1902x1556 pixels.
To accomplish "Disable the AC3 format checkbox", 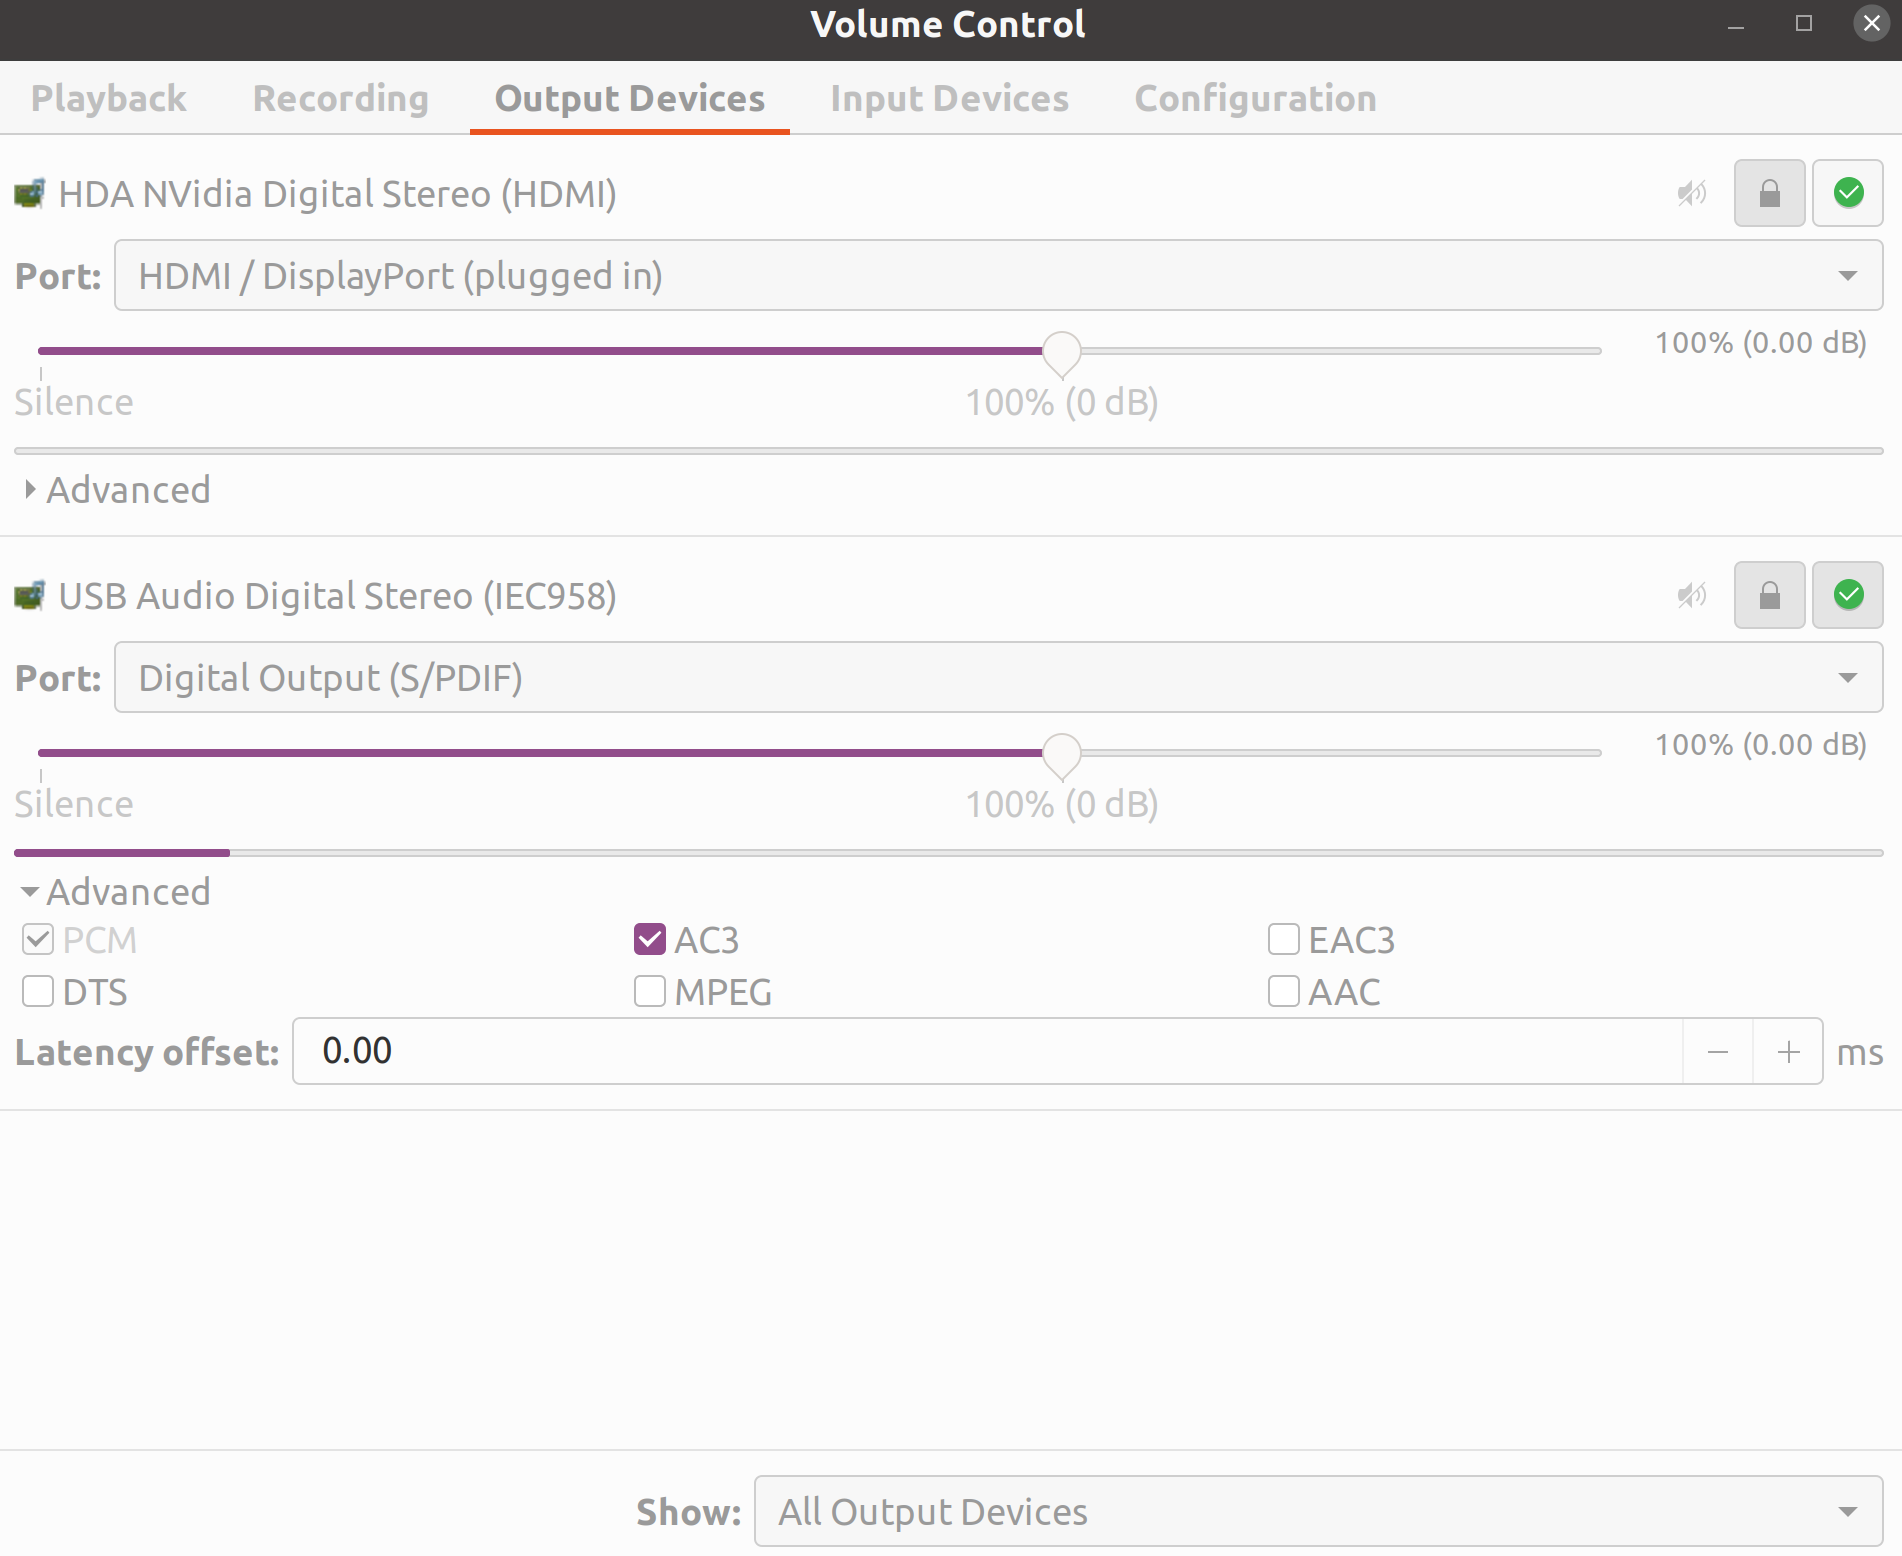I will tap(650, 939).
